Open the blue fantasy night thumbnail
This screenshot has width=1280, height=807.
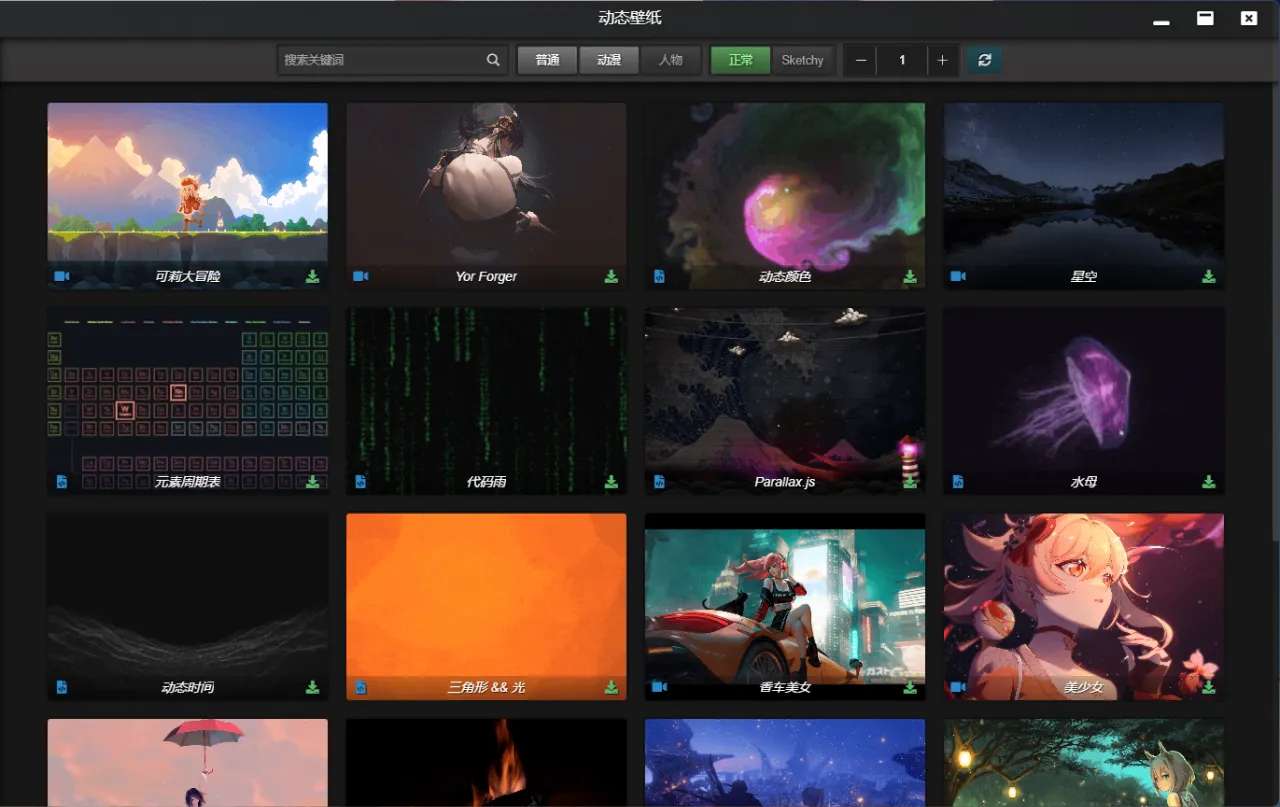(785, 763)
